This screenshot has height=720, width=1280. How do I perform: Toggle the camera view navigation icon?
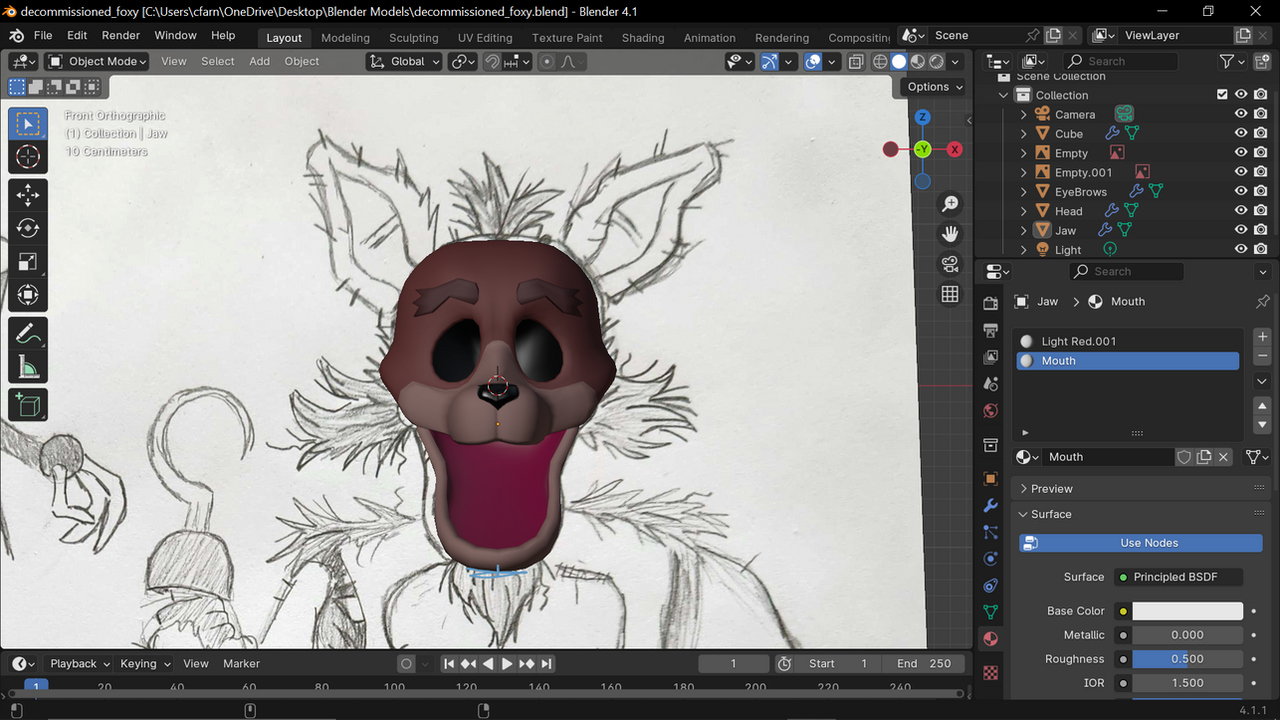(x=950, y=264)
